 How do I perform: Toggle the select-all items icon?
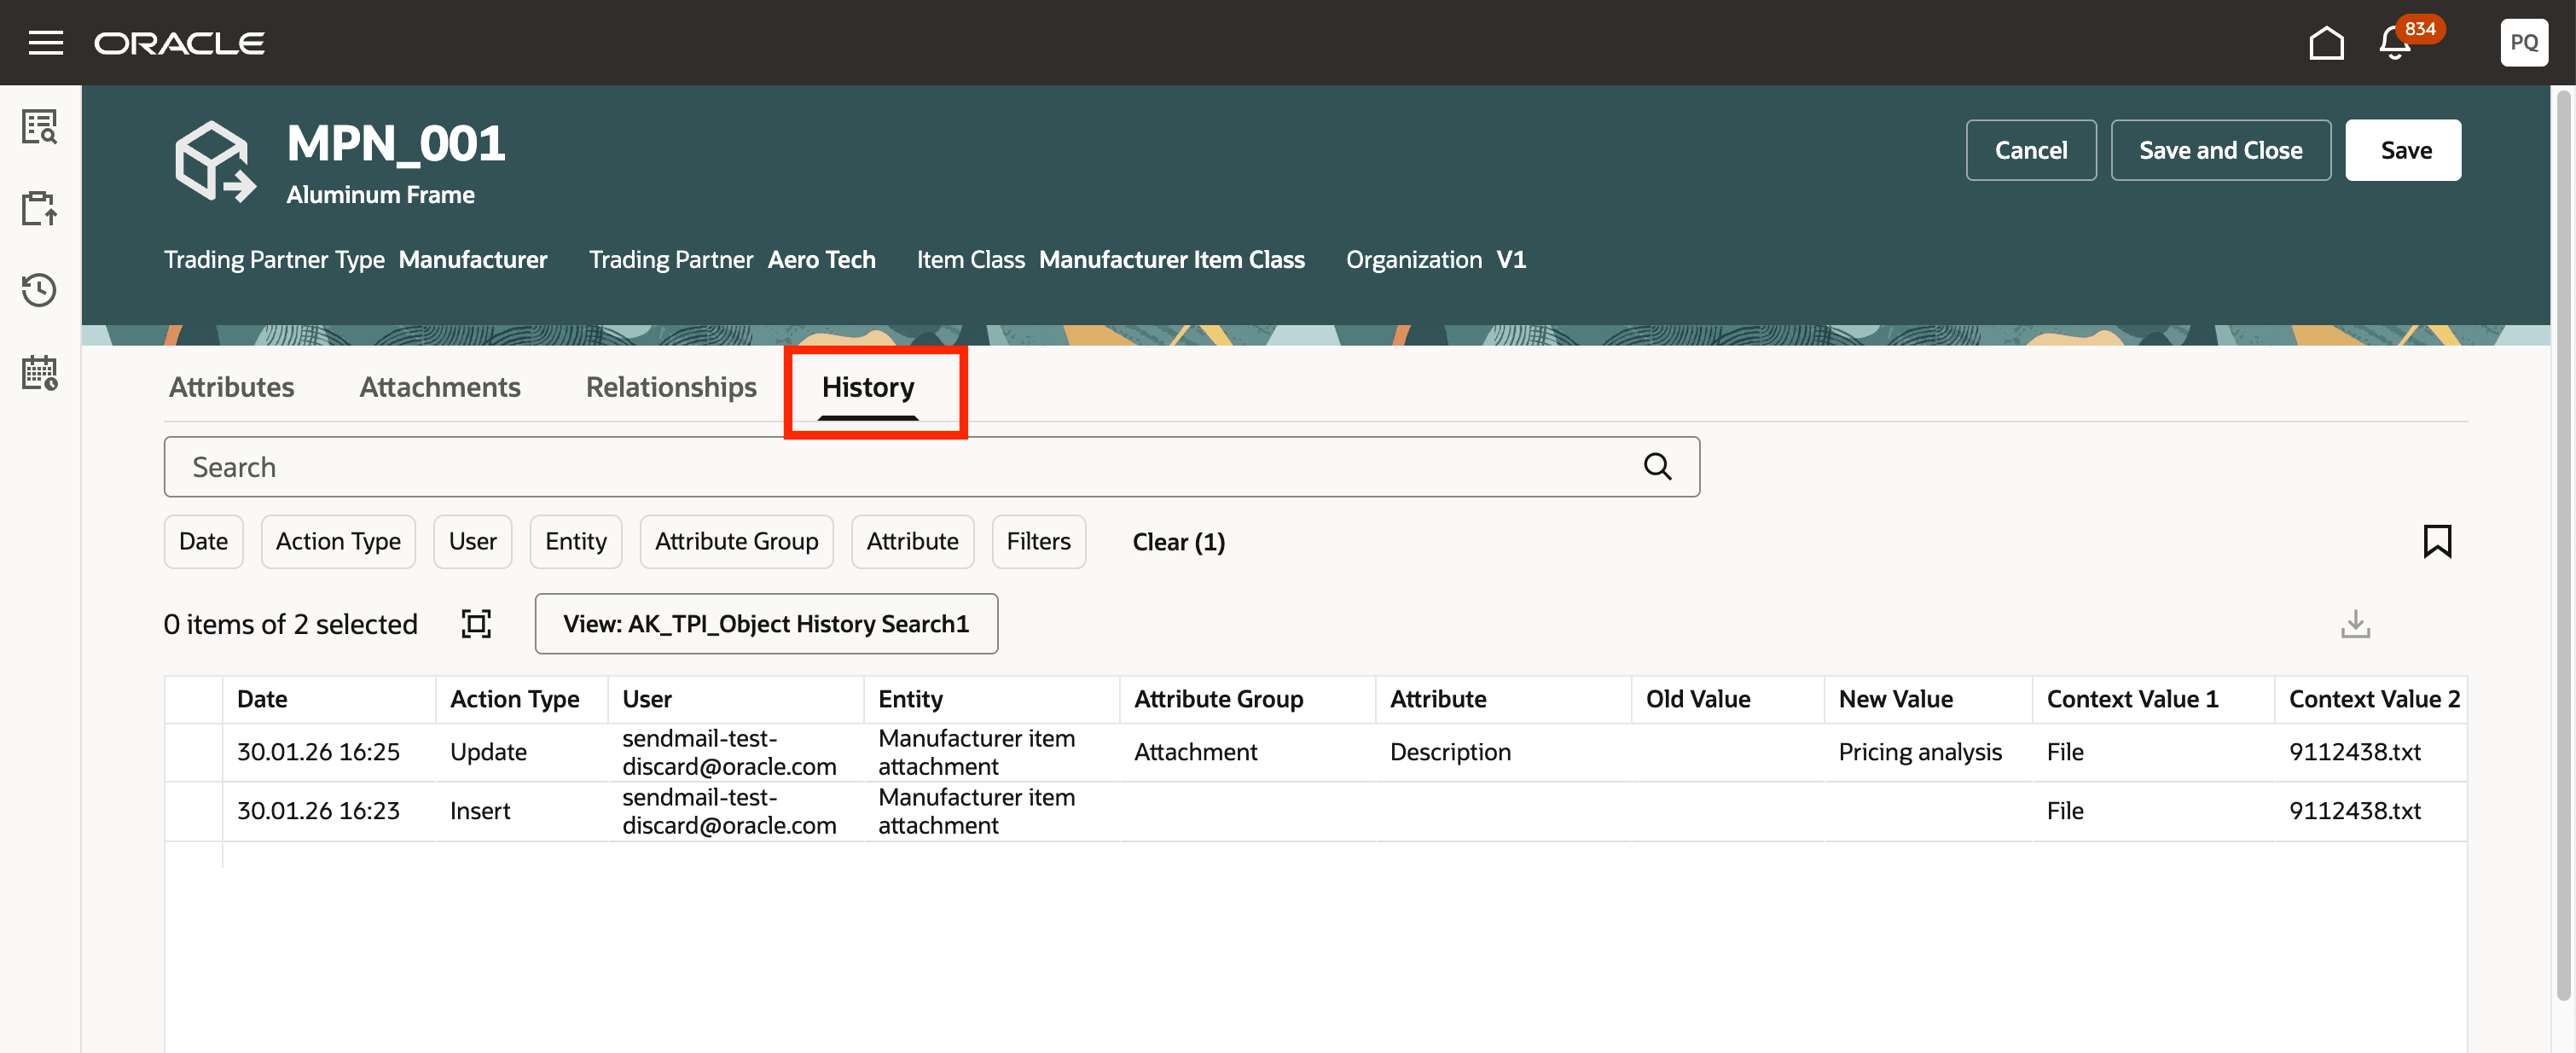click(x=476, y=624)
